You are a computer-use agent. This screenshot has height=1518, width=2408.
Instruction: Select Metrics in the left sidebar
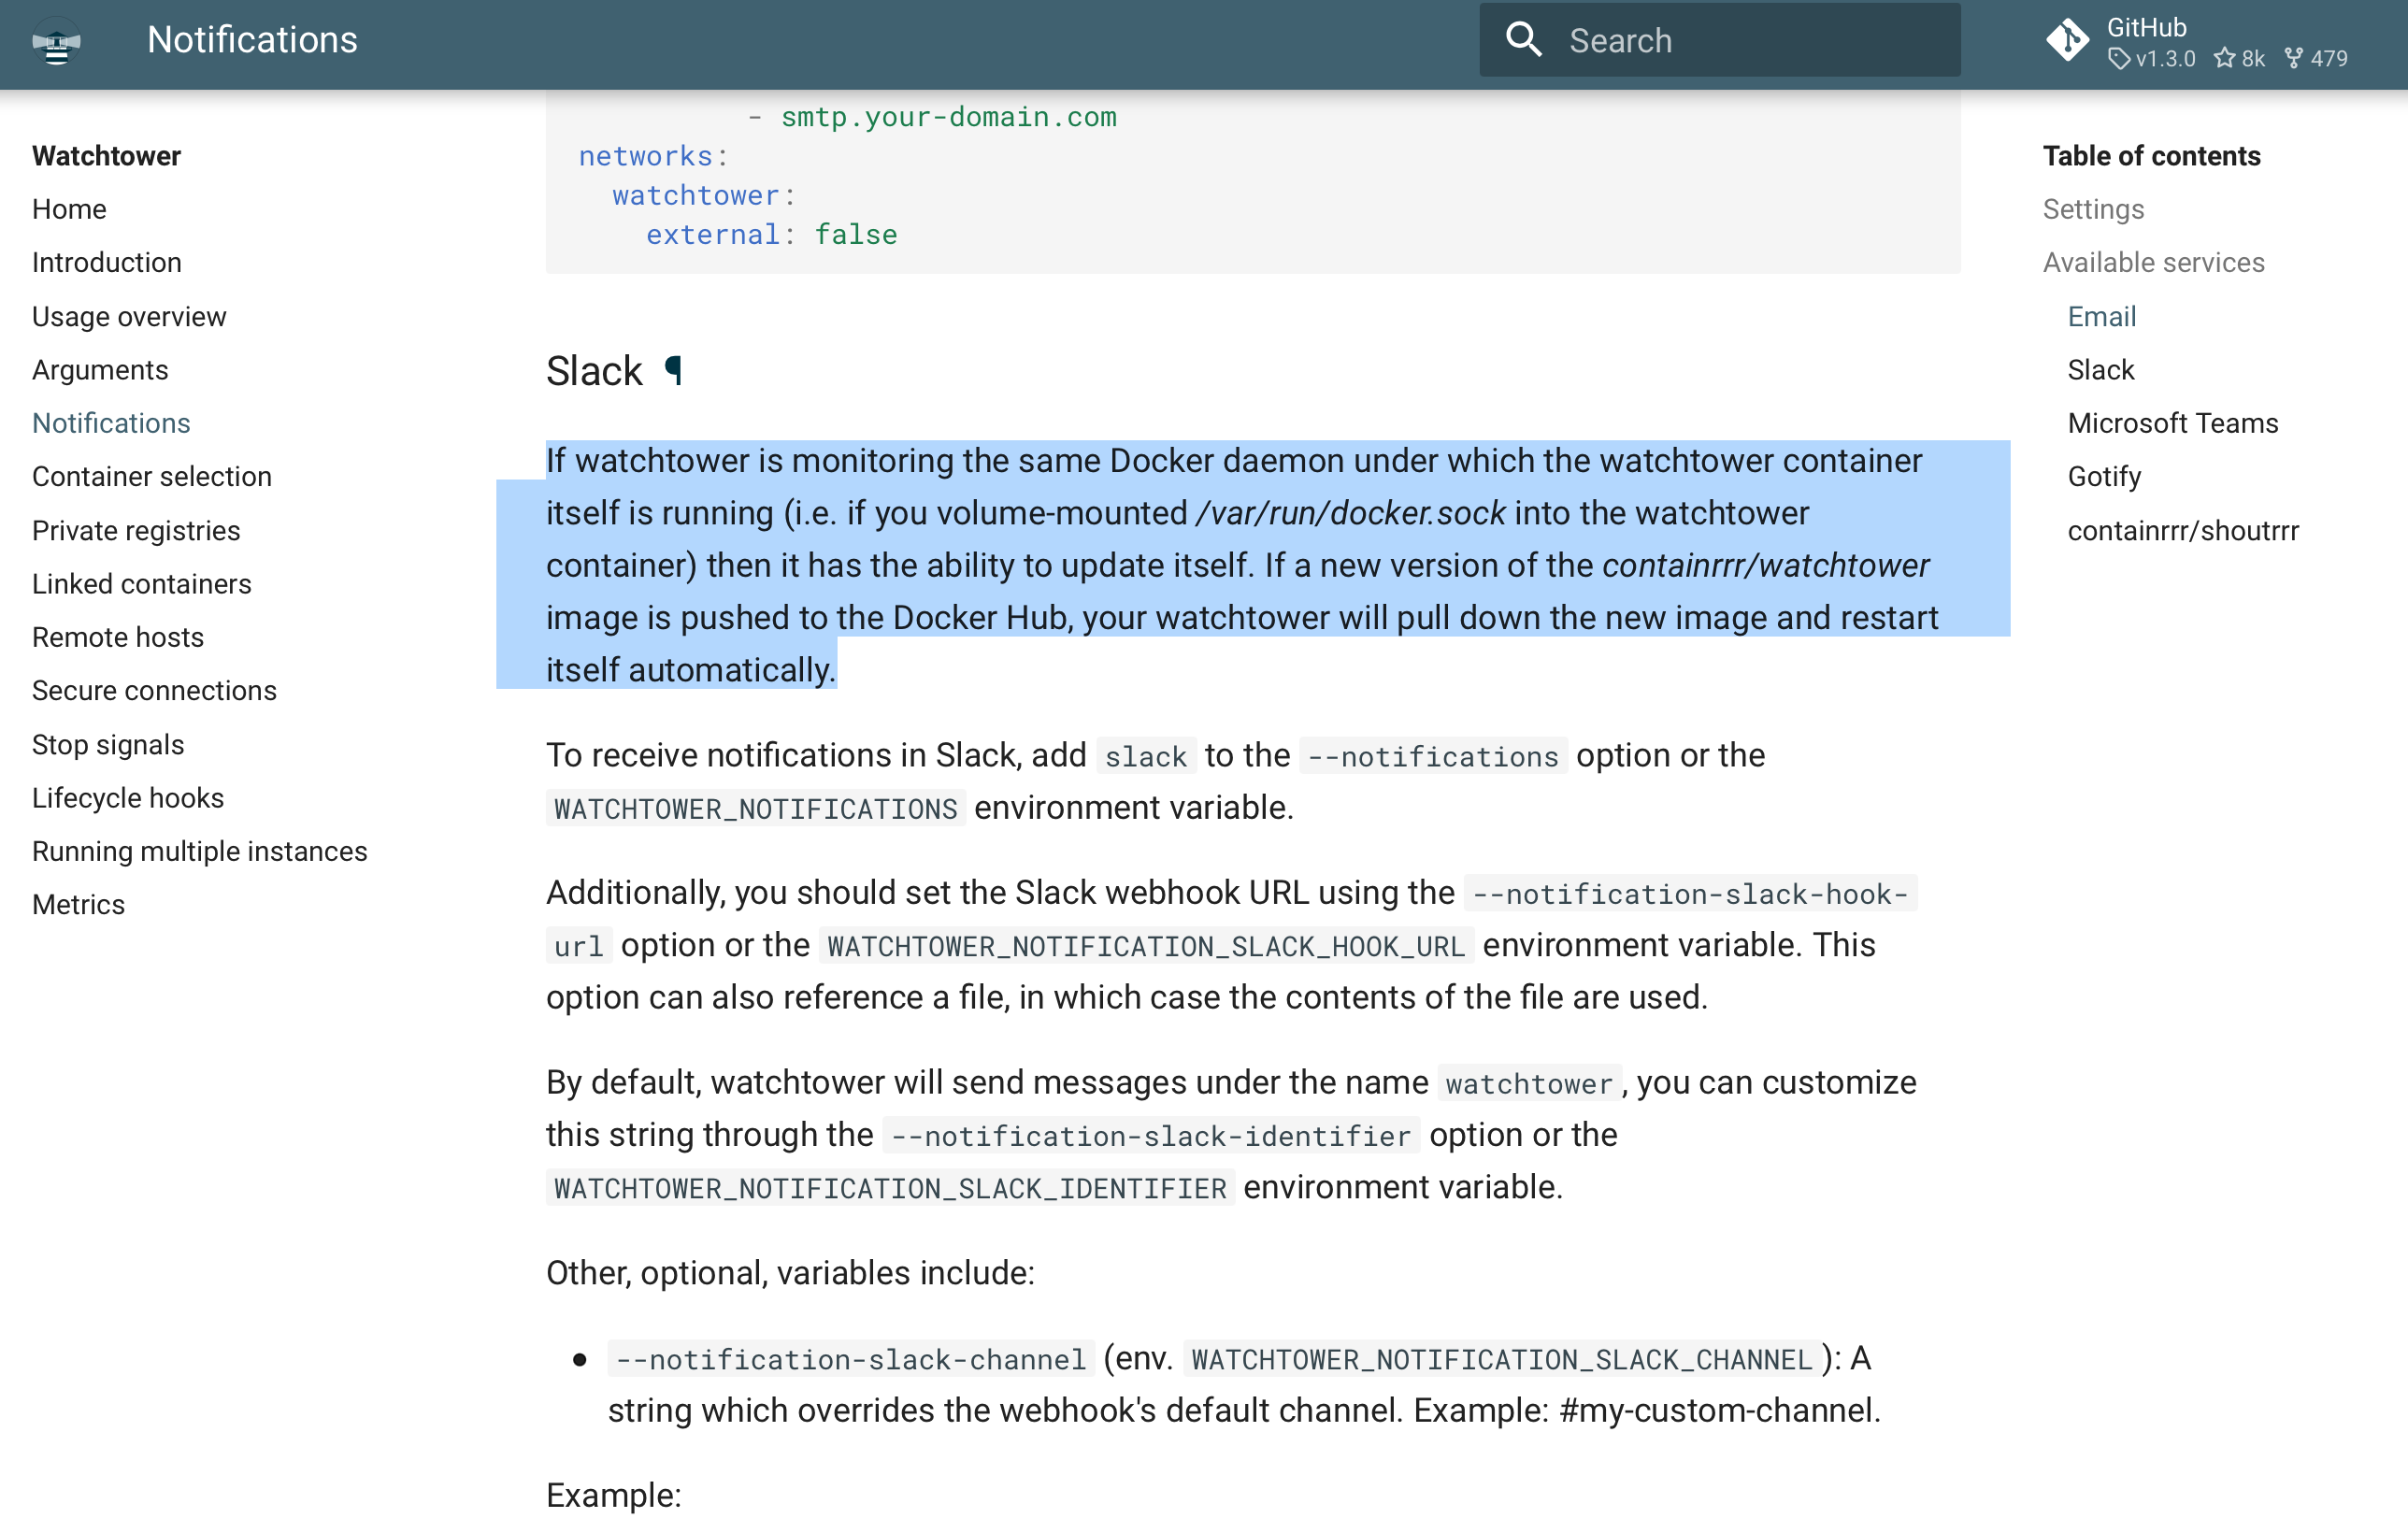coord(78,904)
